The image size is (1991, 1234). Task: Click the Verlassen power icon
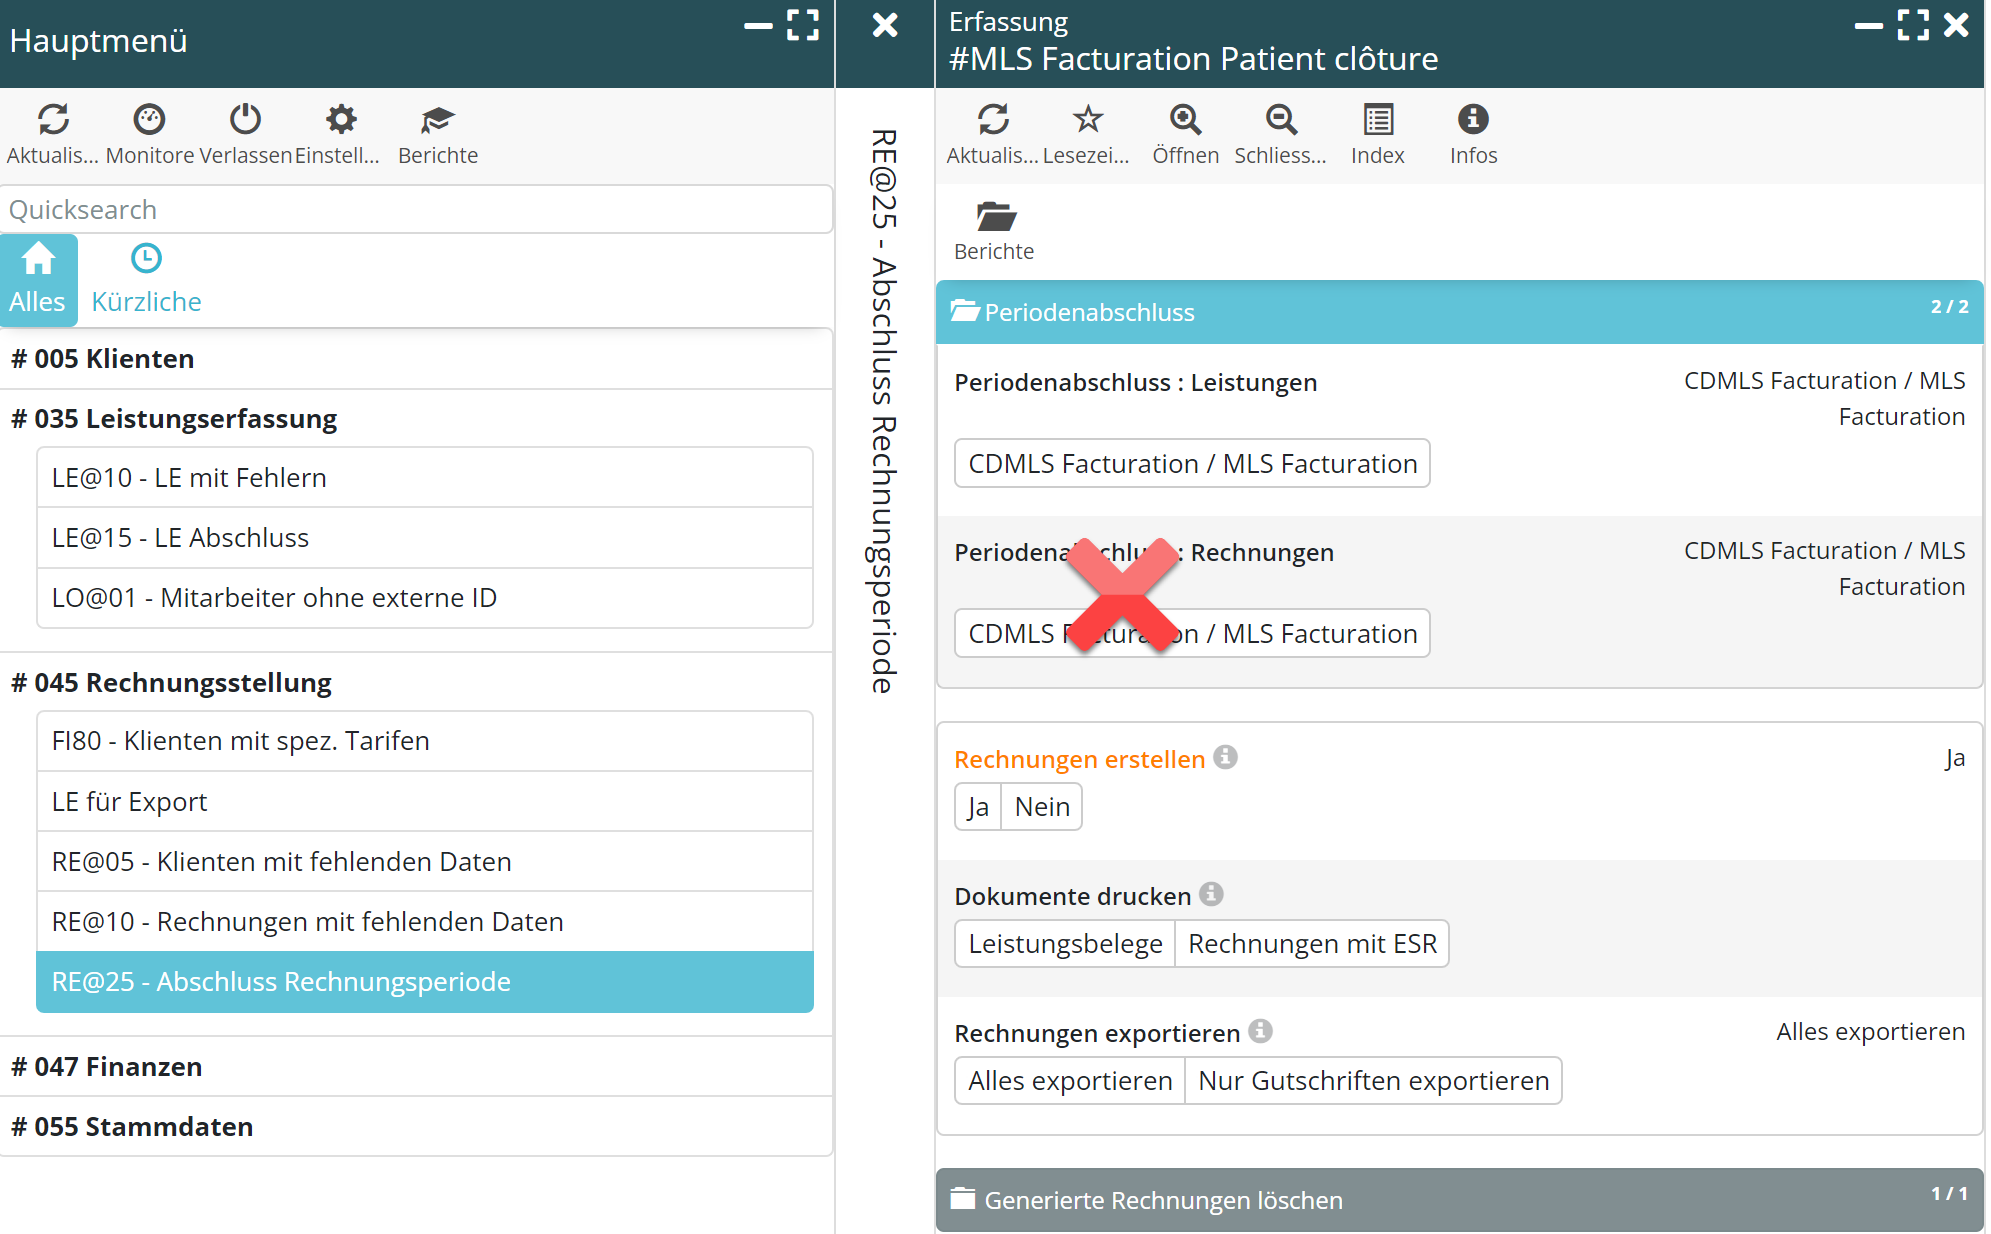click(245, 120)
